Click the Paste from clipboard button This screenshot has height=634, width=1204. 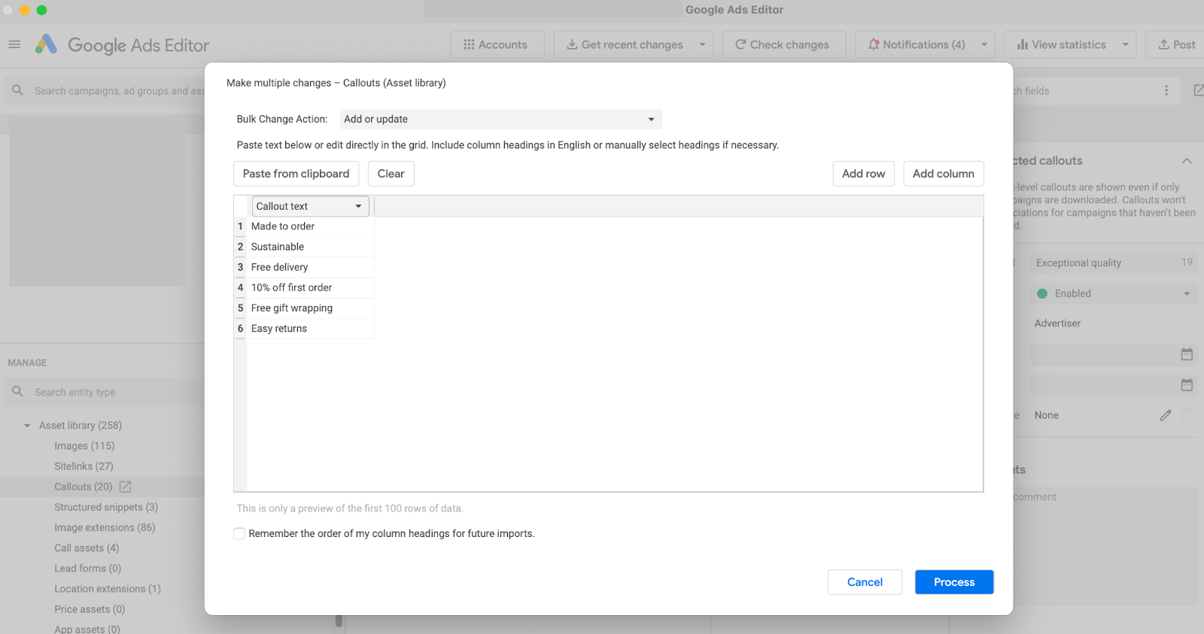pos(296,173)
